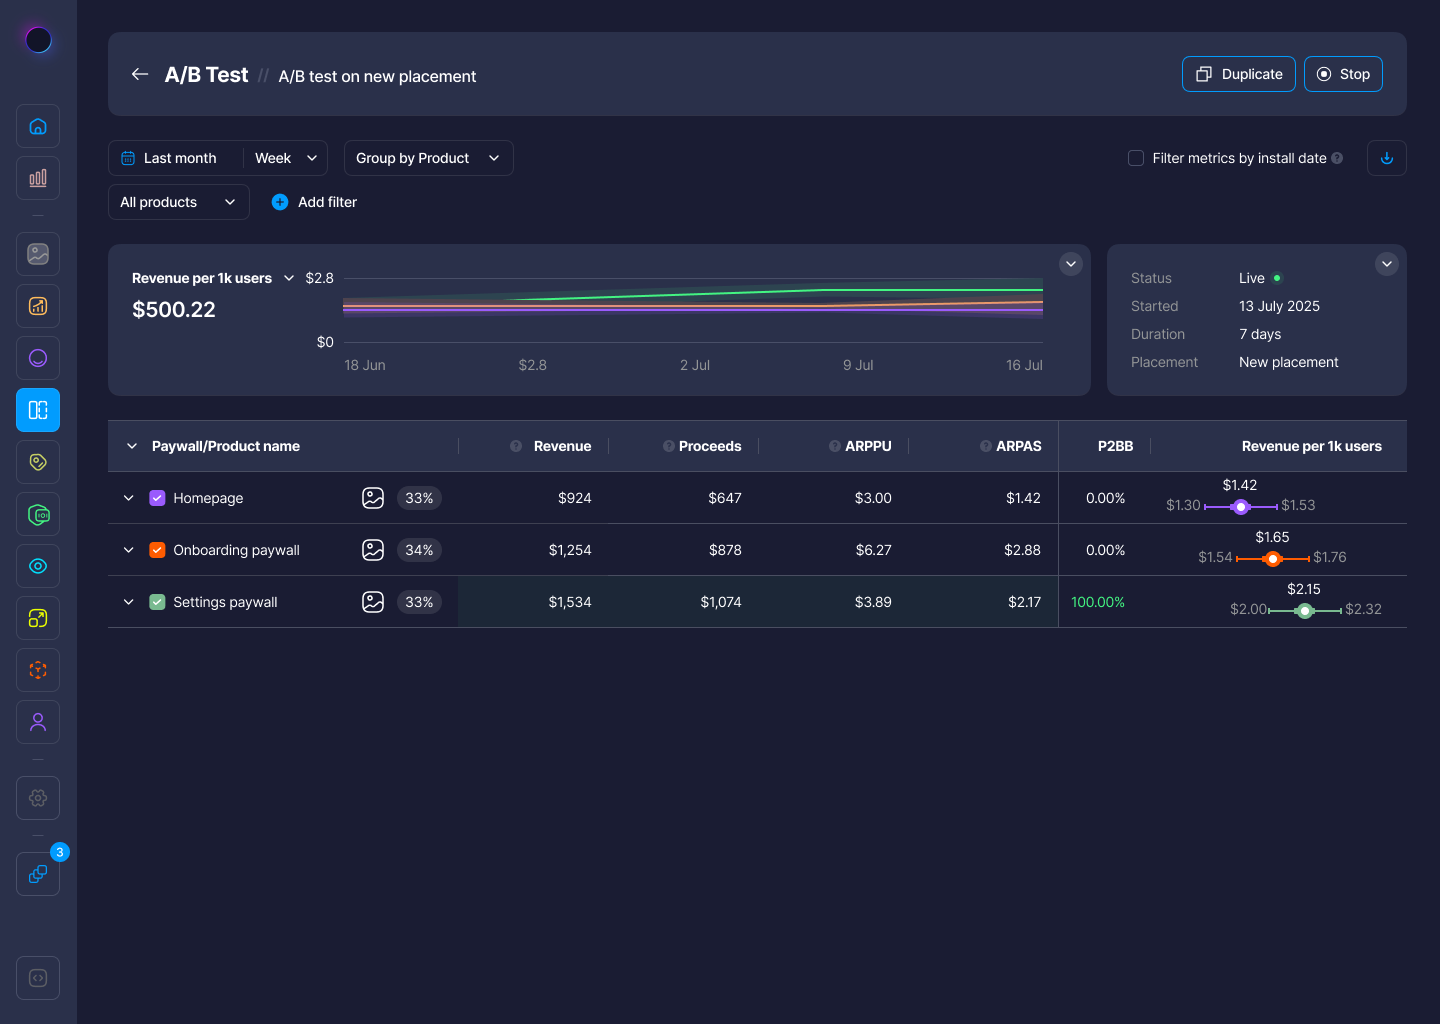1440x1024 pixels.
Task: Toggle the Settings paywall checkbox
Action: click(x=157, y=602)
